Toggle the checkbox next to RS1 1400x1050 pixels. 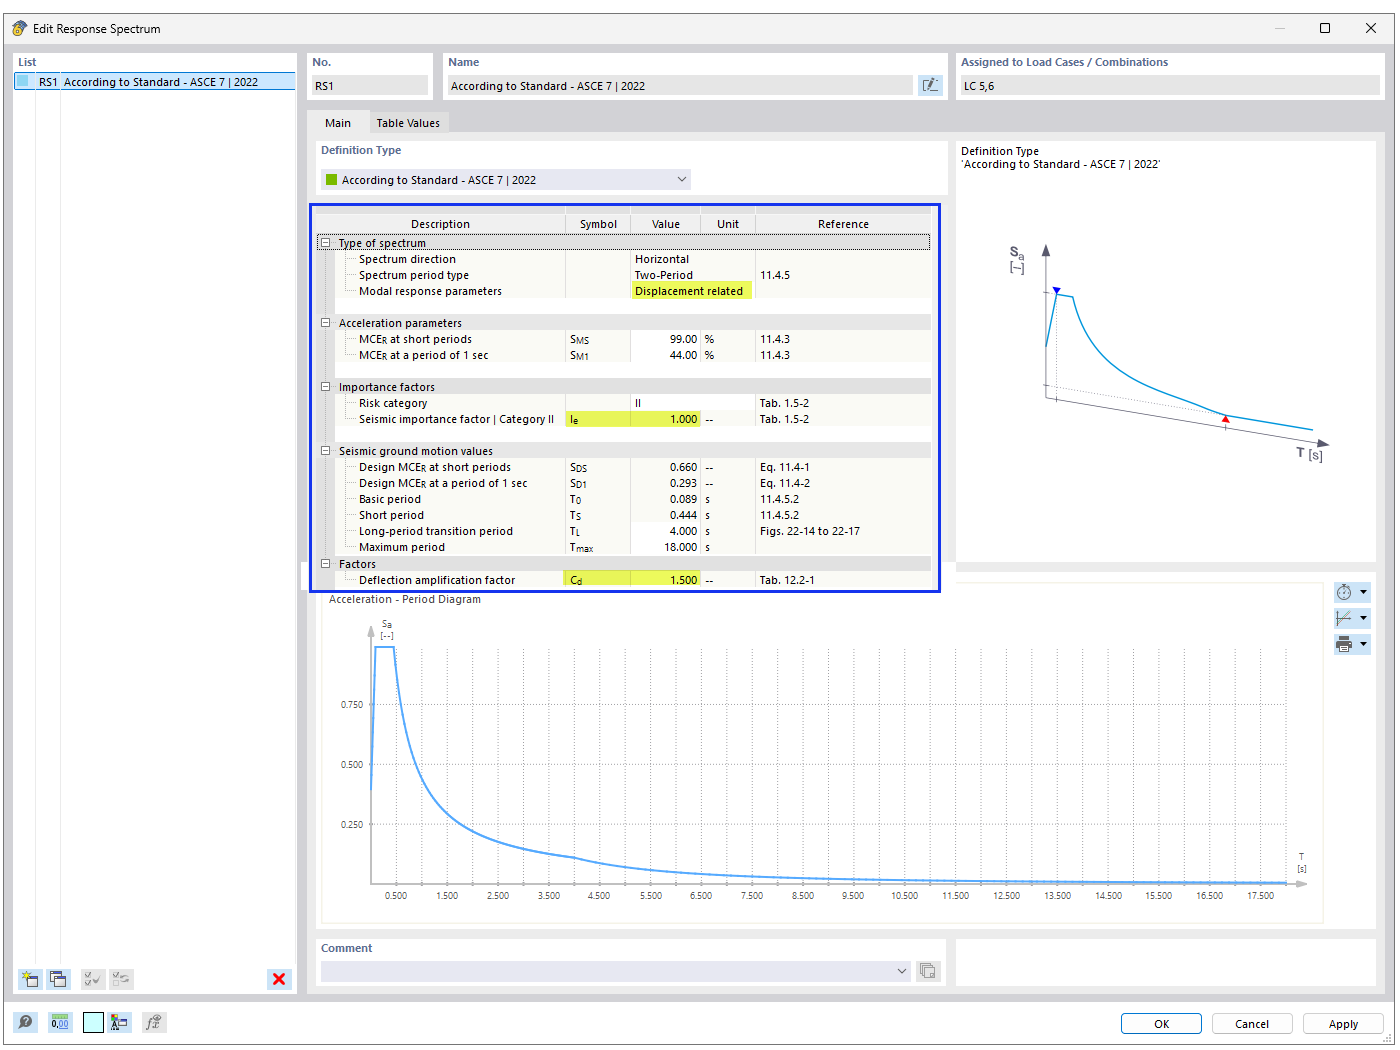tap(23, 81)
